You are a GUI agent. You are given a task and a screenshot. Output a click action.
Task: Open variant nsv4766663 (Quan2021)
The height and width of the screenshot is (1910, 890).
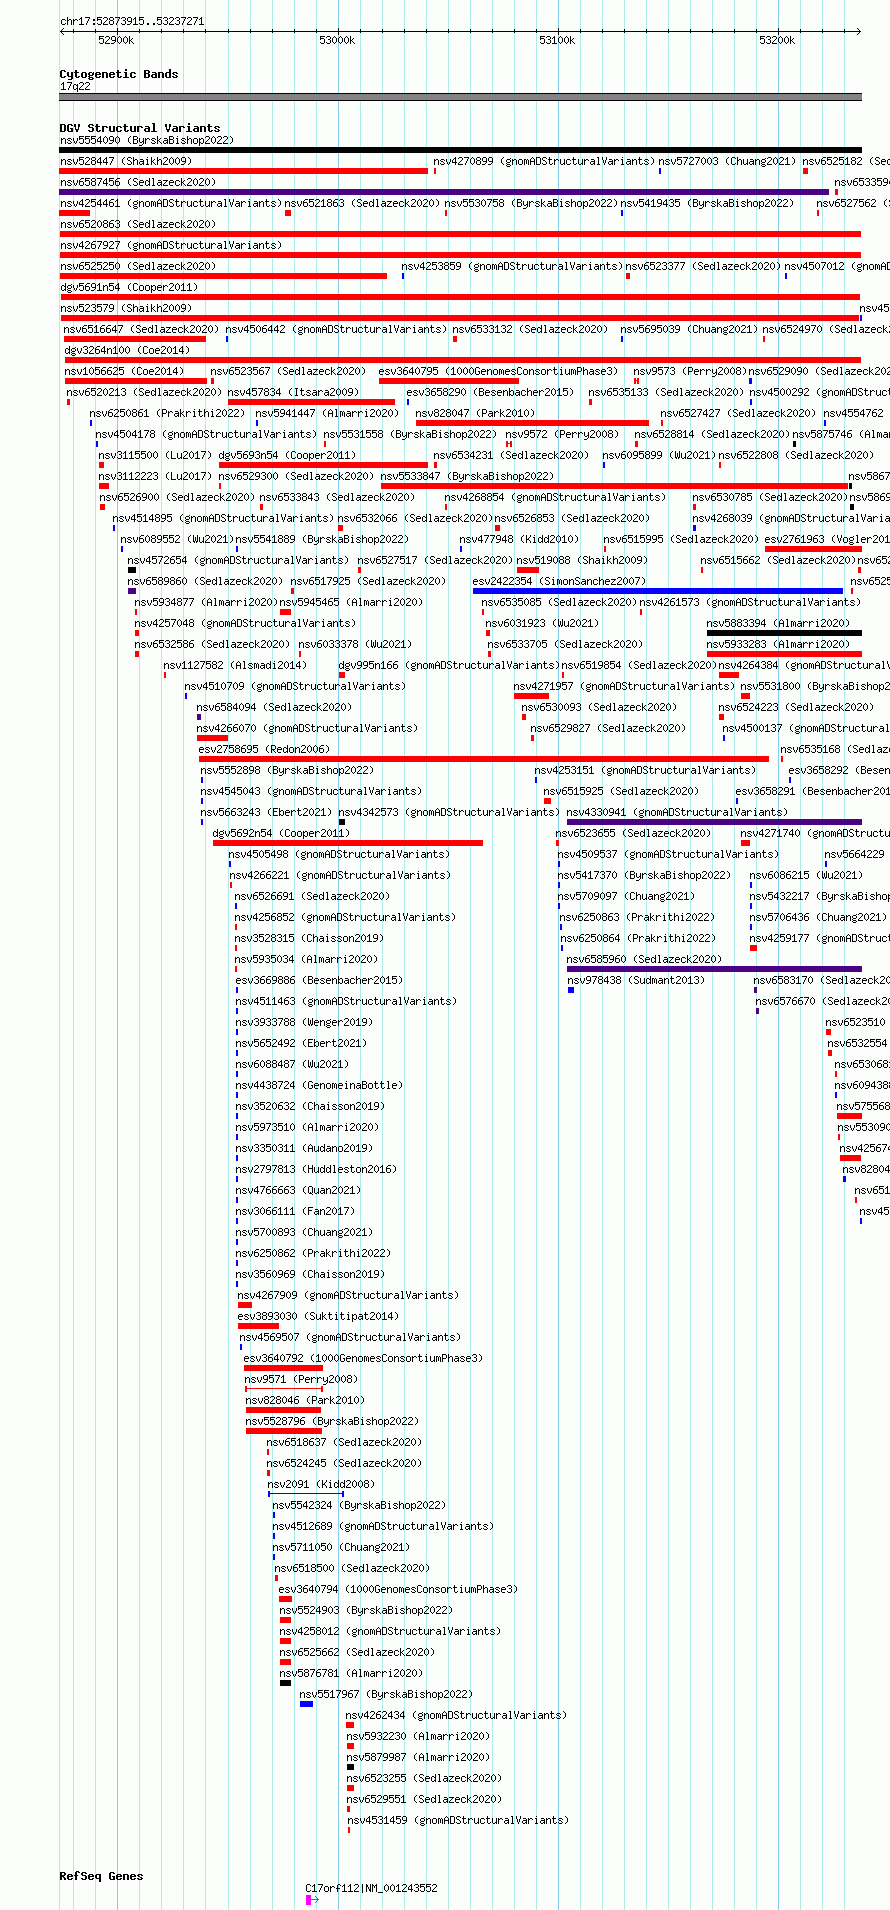click(x=298, y=1190)
